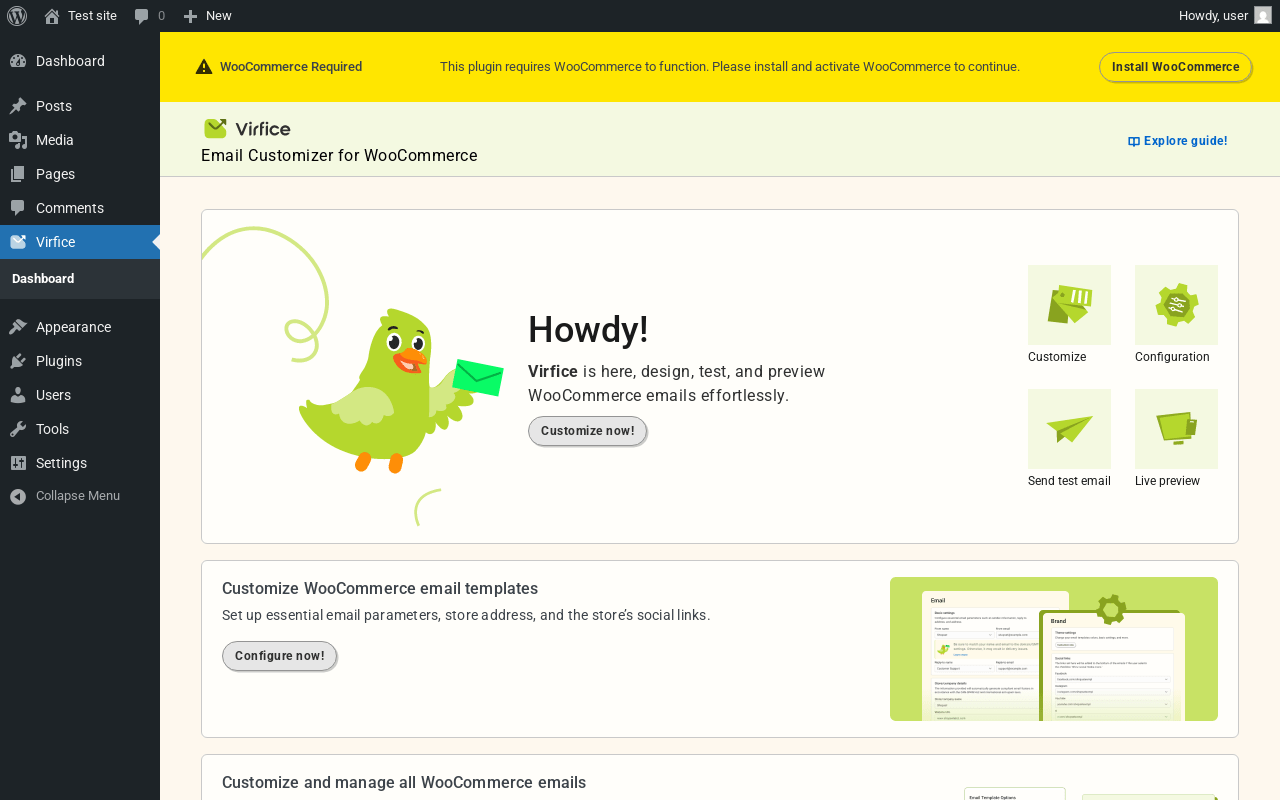1280x800 pixels.
Task: Open the Dashboard menu item
Action: (80, 61)
